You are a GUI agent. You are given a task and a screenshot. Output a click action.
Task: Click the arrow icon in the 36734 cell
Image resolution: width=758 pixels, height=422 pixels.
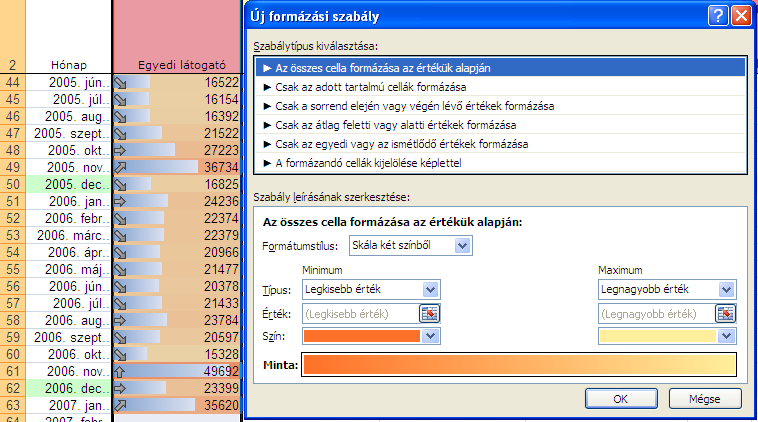pyautogui.click(x=120, y=167)
